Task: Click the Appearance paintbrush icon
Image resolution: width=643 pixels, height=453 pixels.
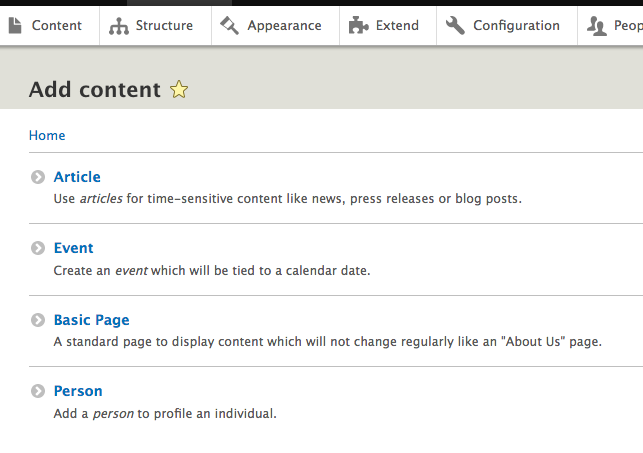Action: point(230,25)
